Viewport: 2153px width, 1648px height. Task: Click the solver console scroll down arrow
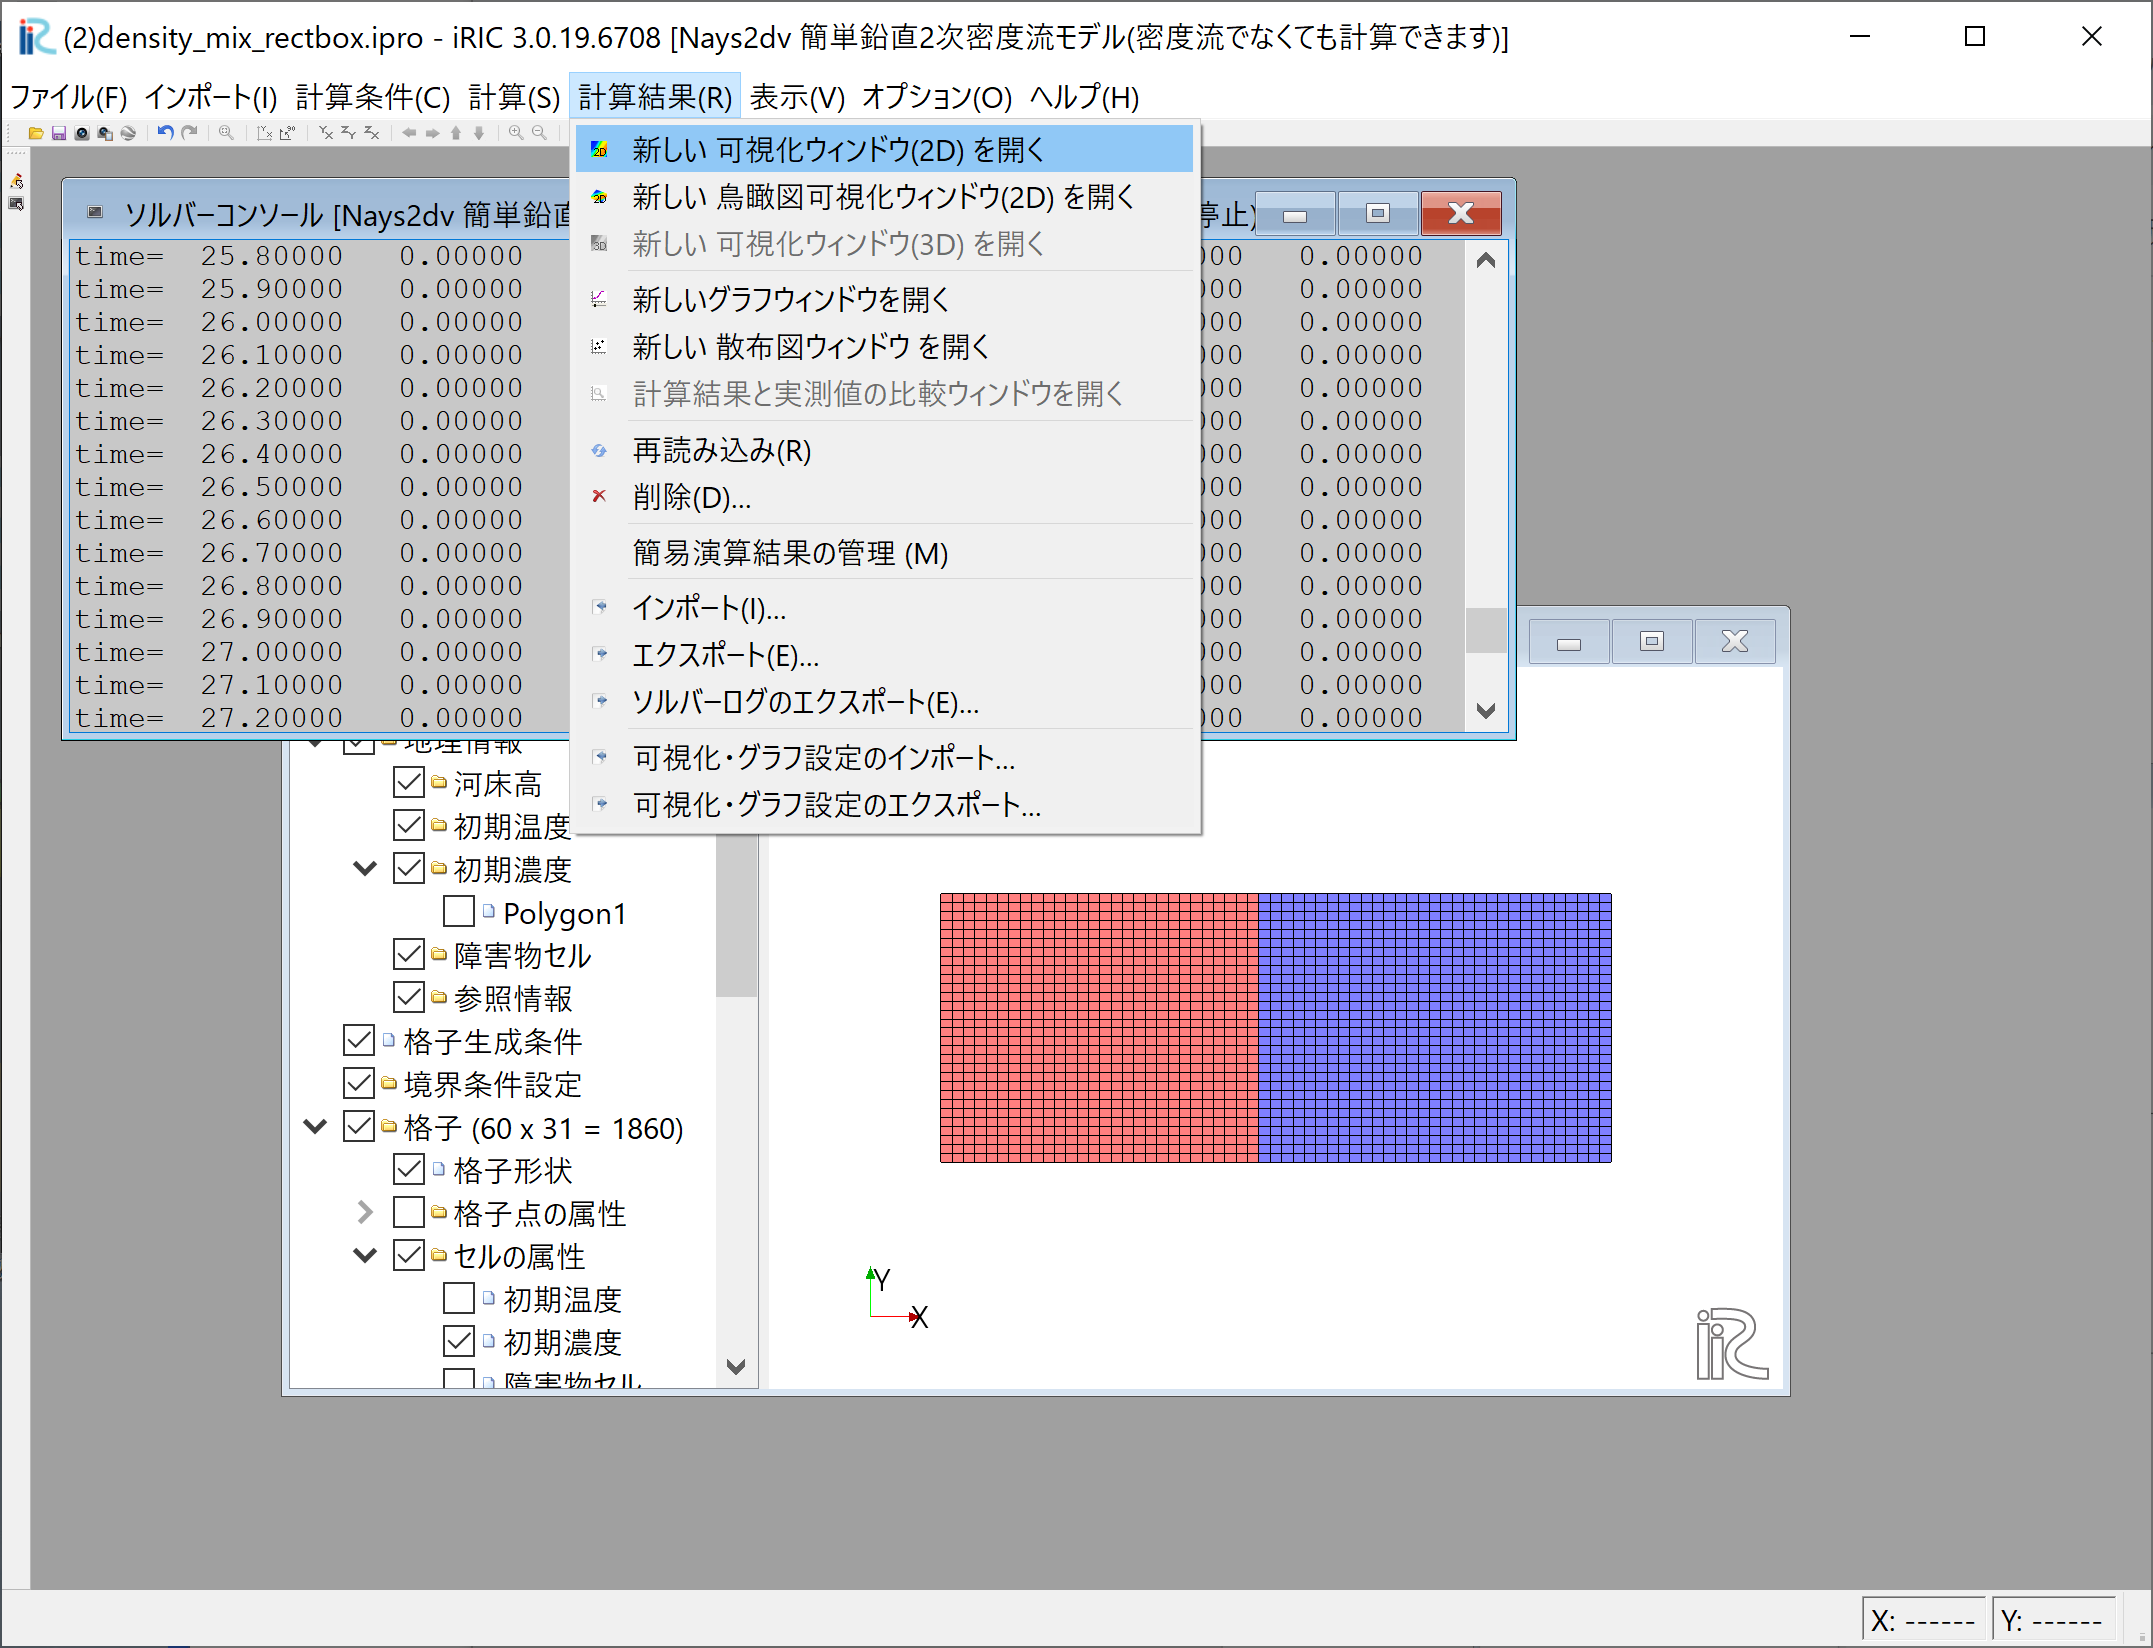click(1486, 711)
